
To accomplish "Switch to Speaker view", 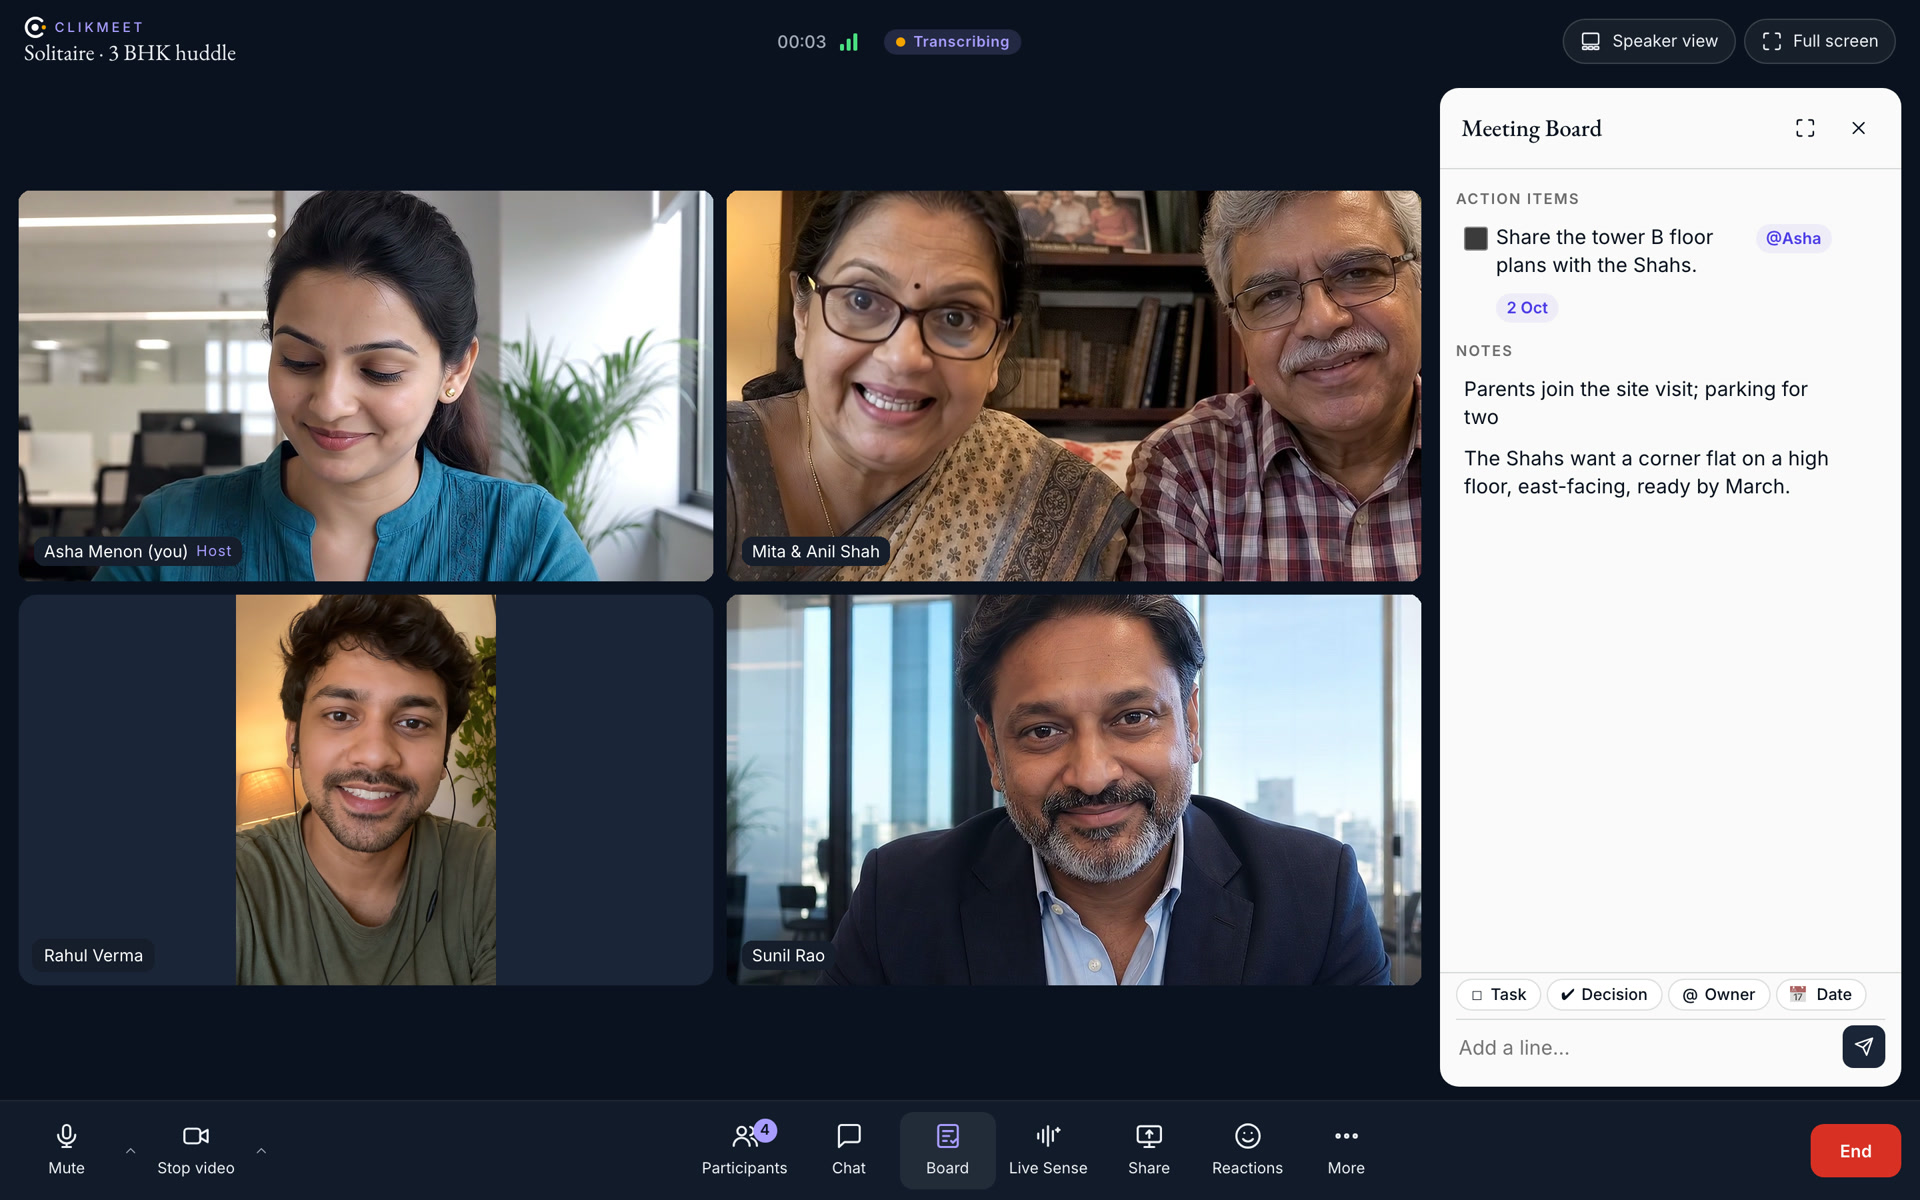I will pos(1648,41).
